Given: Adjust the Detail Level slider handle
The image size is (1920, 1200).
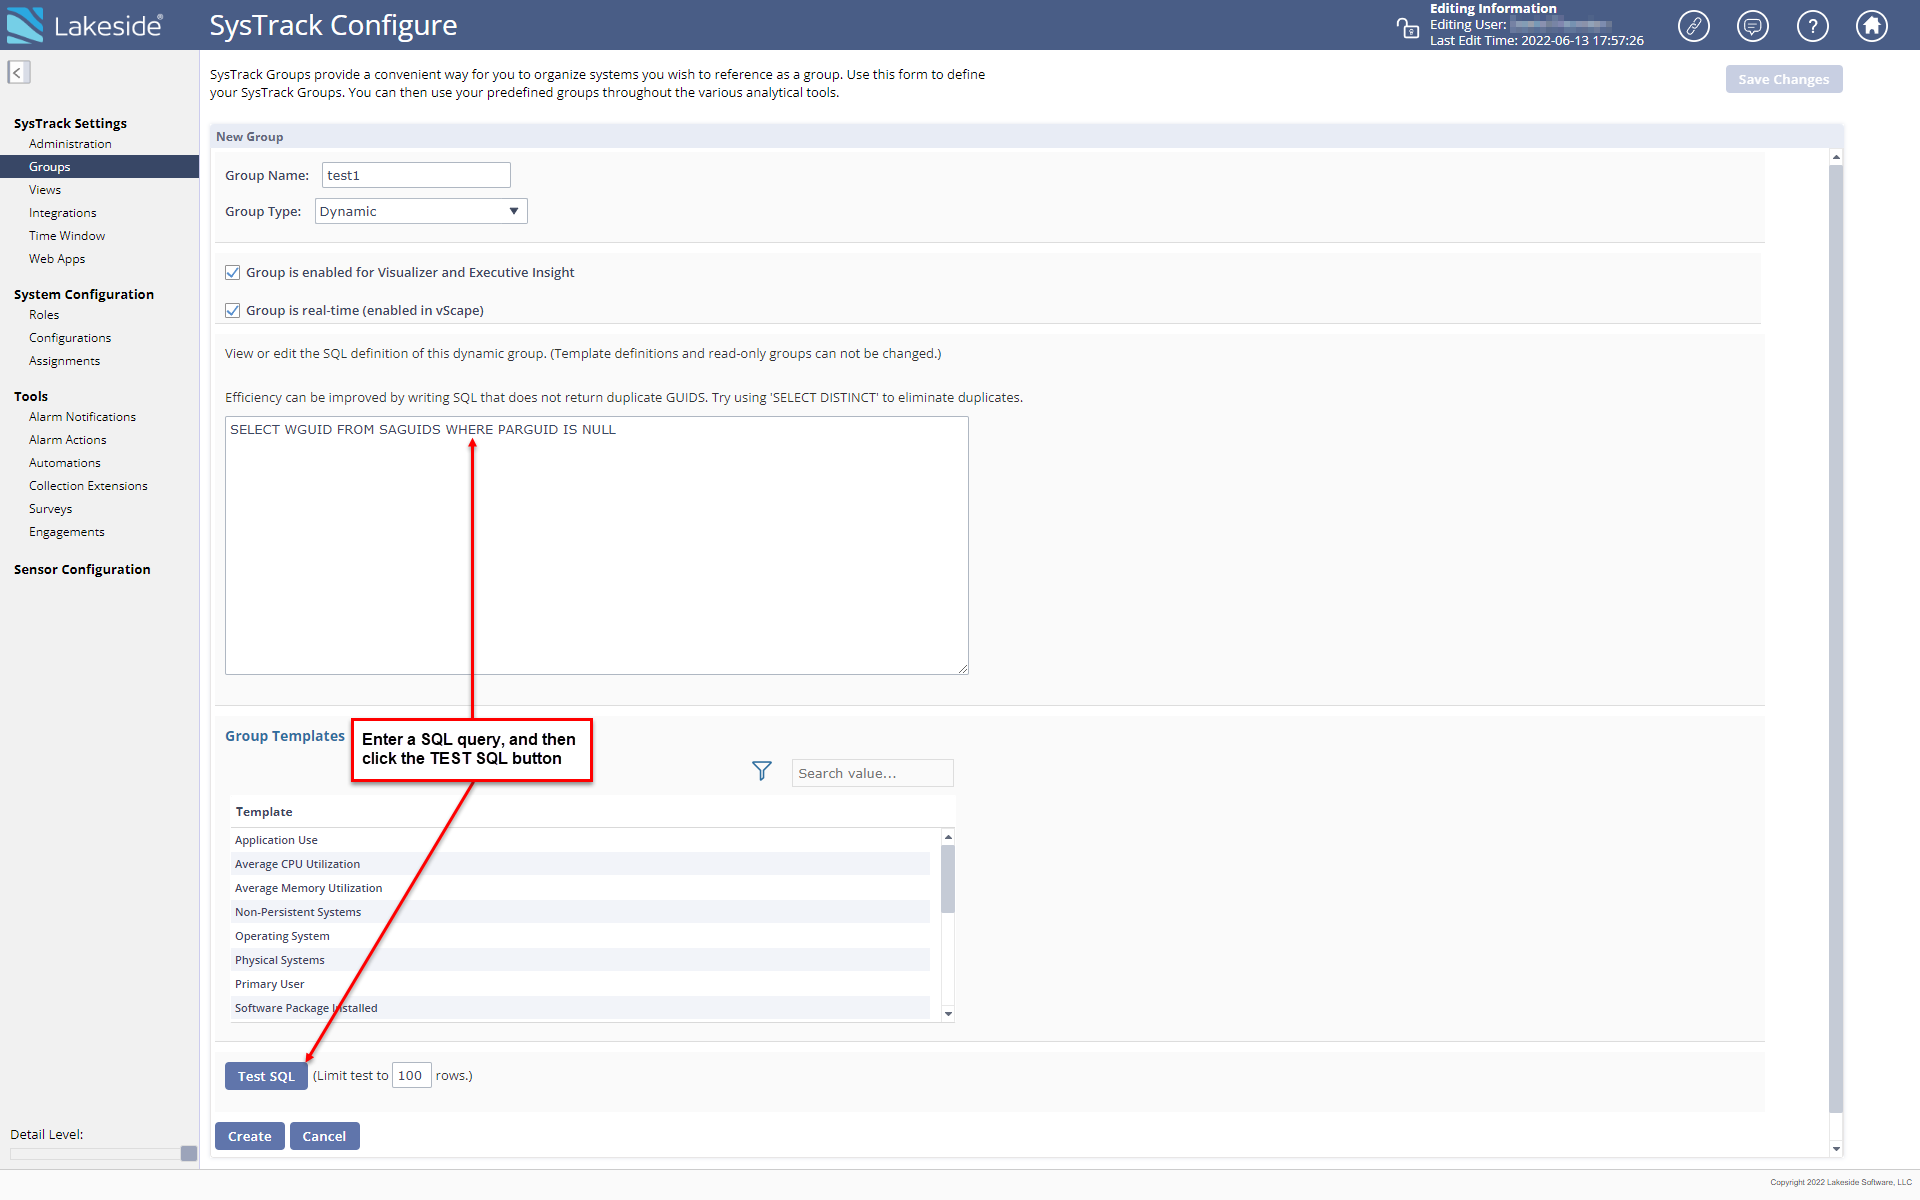Looking at the screenshot, I should tap(189, 1153).
